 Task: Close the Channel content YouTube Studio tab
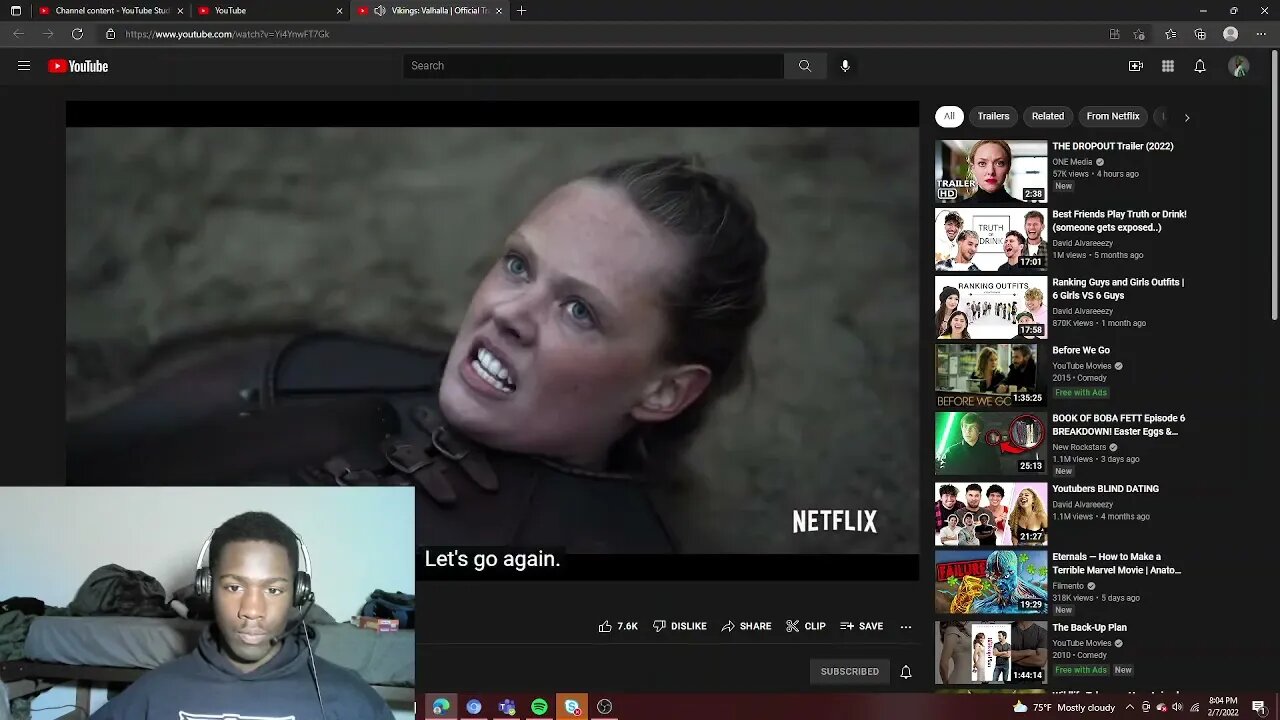(x=180, y=11)
